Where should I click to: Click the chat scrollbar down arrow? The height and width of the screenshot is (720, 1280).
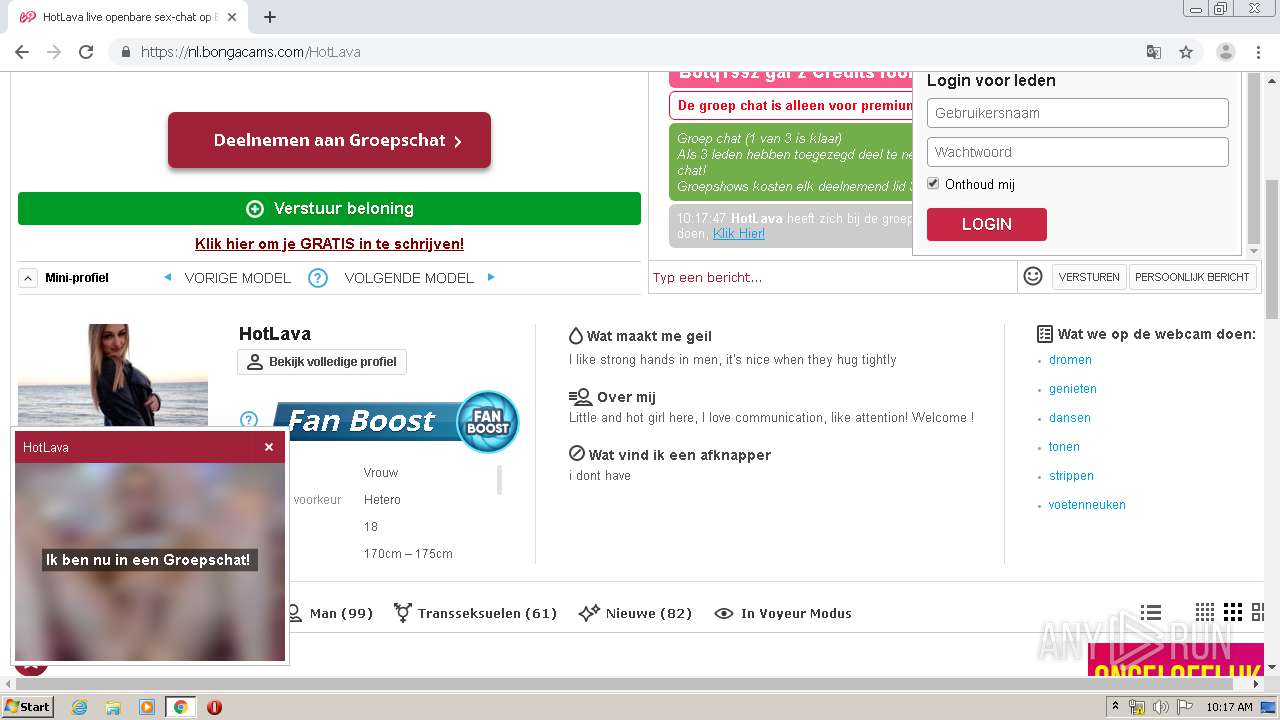(1255, 251)
